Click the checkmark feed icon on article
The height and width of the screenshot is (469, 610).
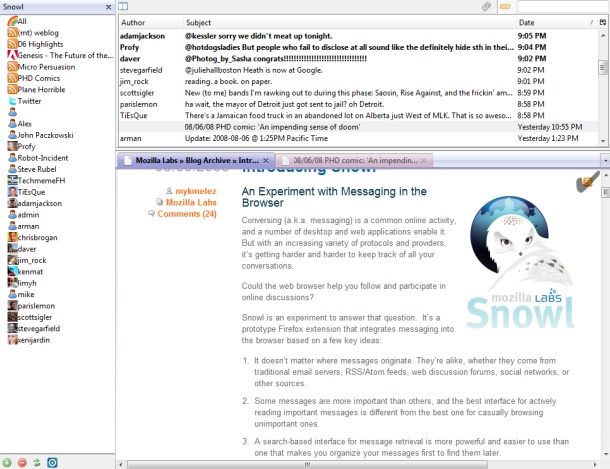(x=588, y=181)
